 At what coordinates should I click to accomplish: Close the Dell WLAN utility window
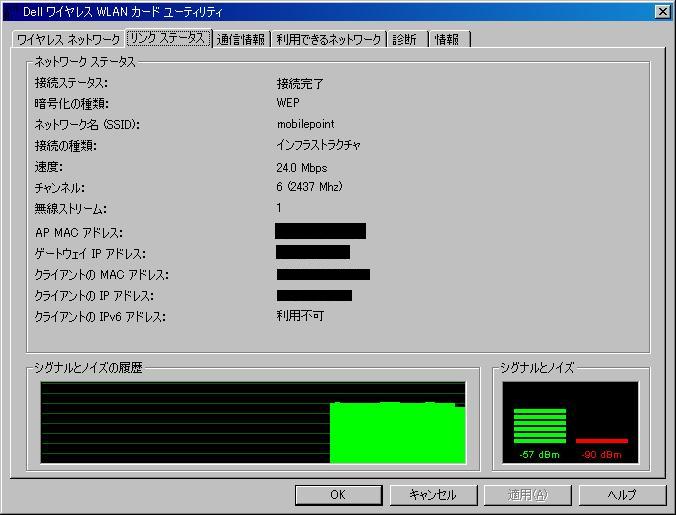click(x=662, y=12)
